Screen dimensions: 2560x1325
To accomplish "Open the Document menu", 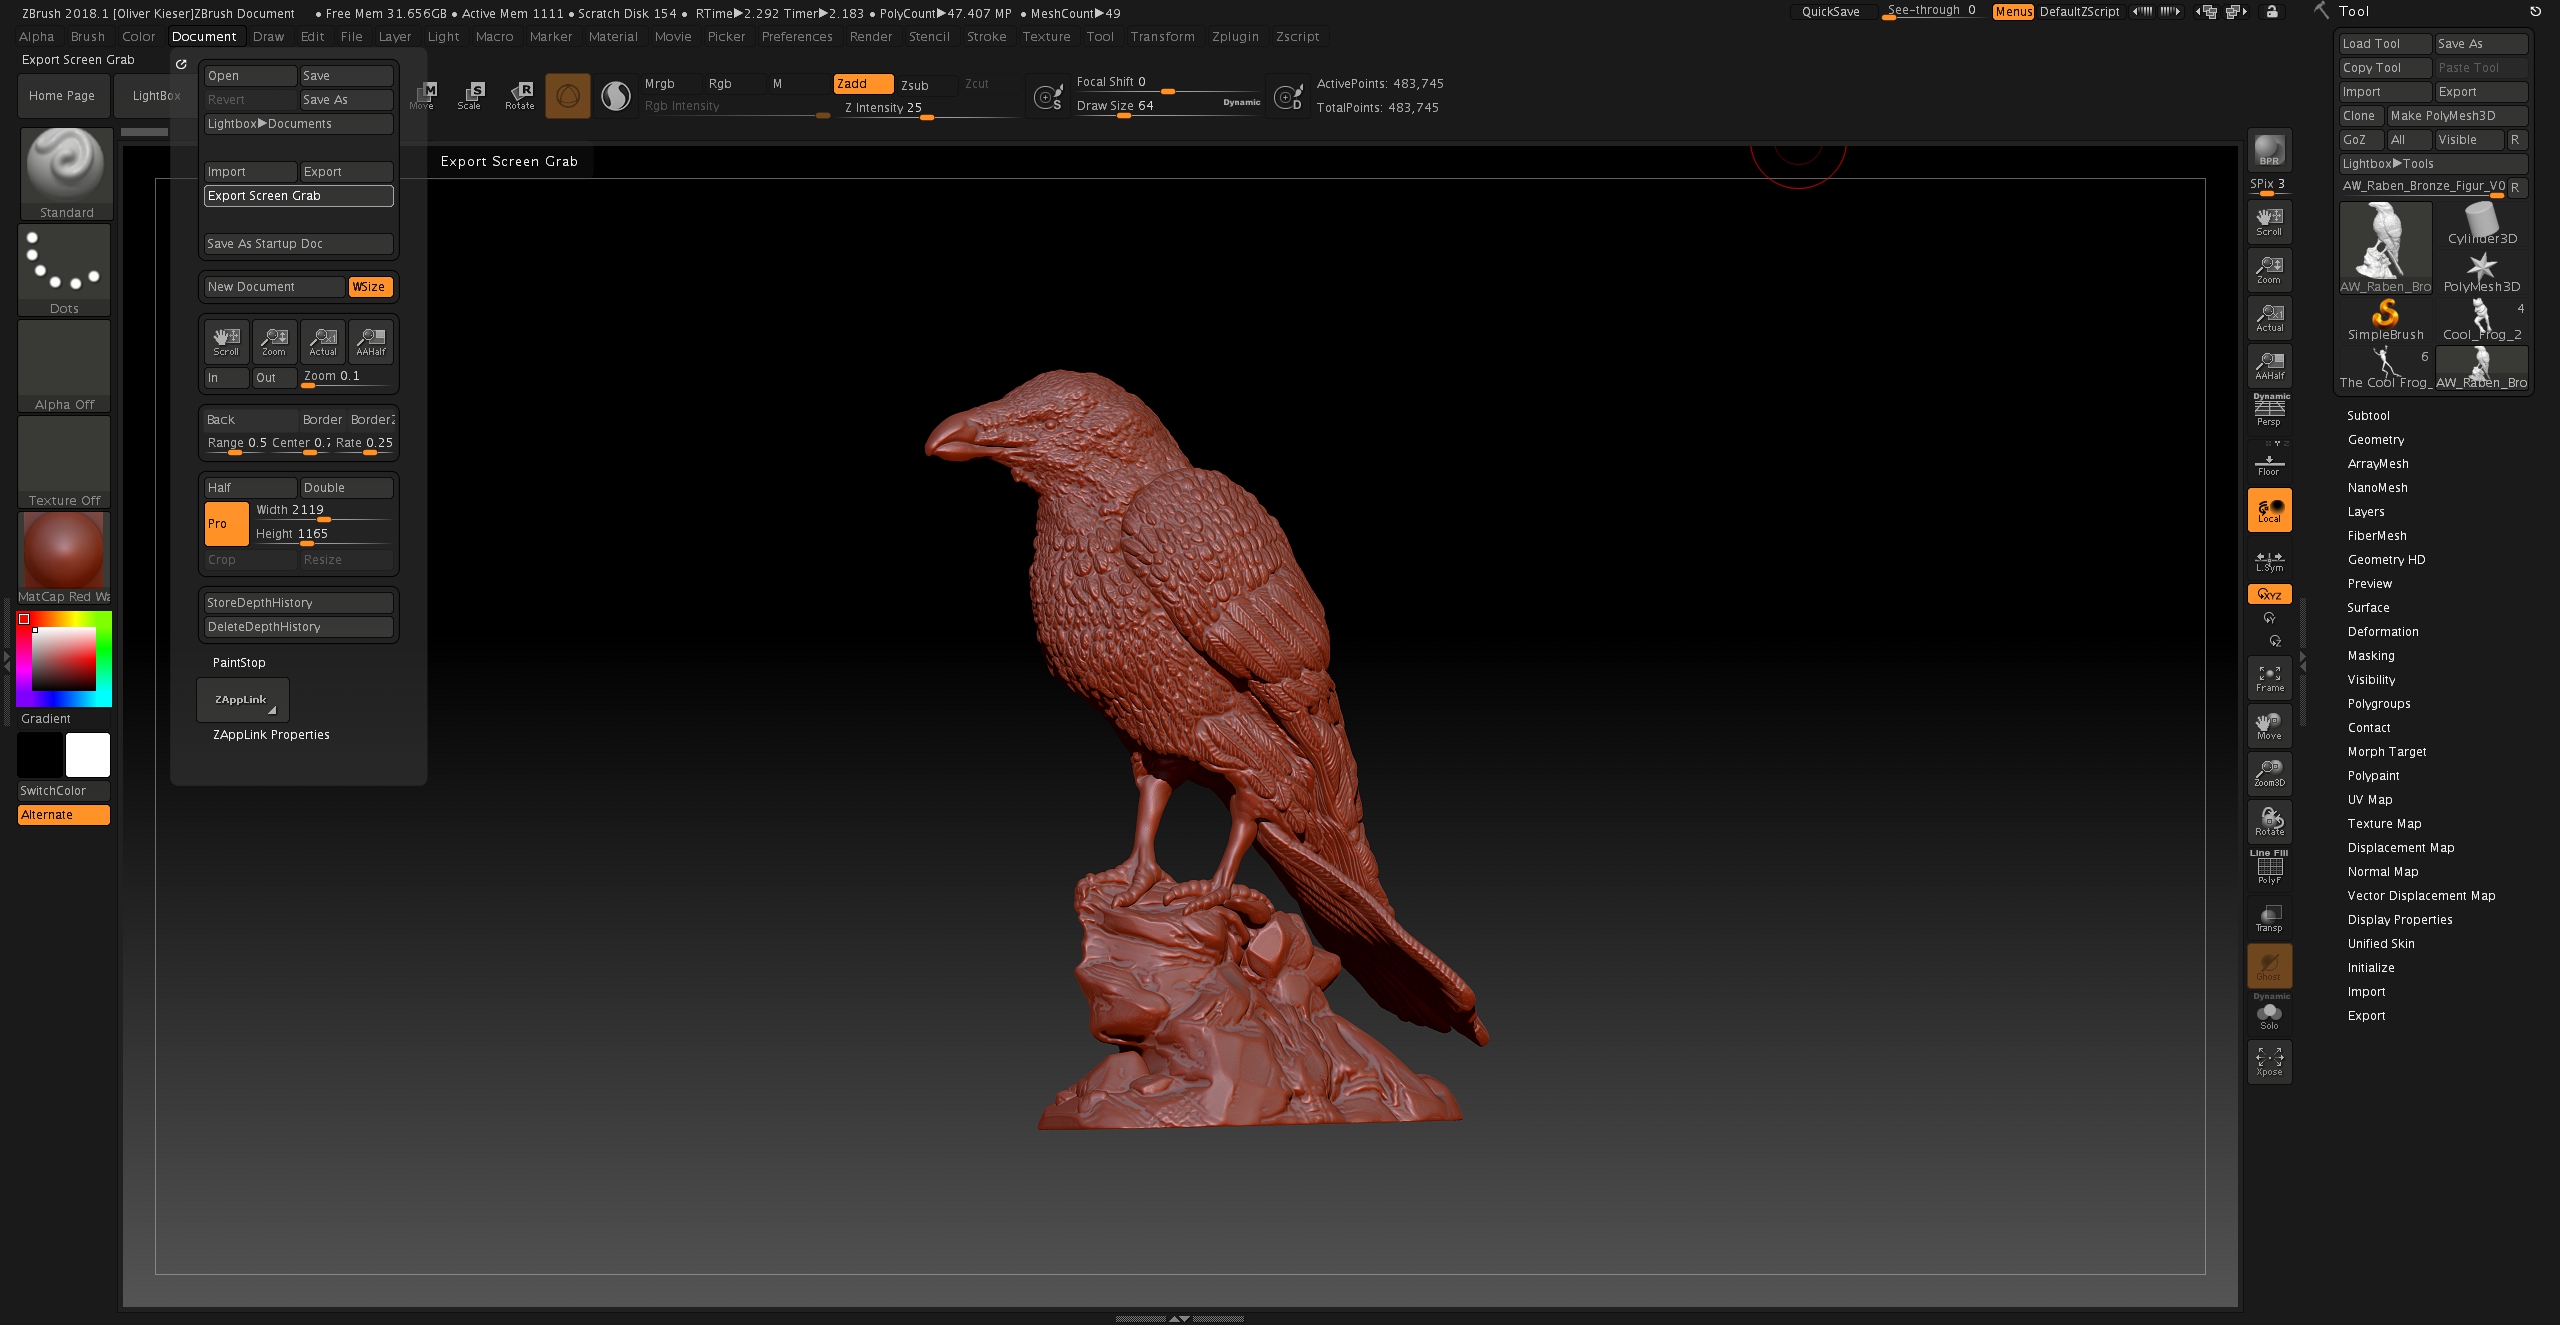I will point(203,35).
